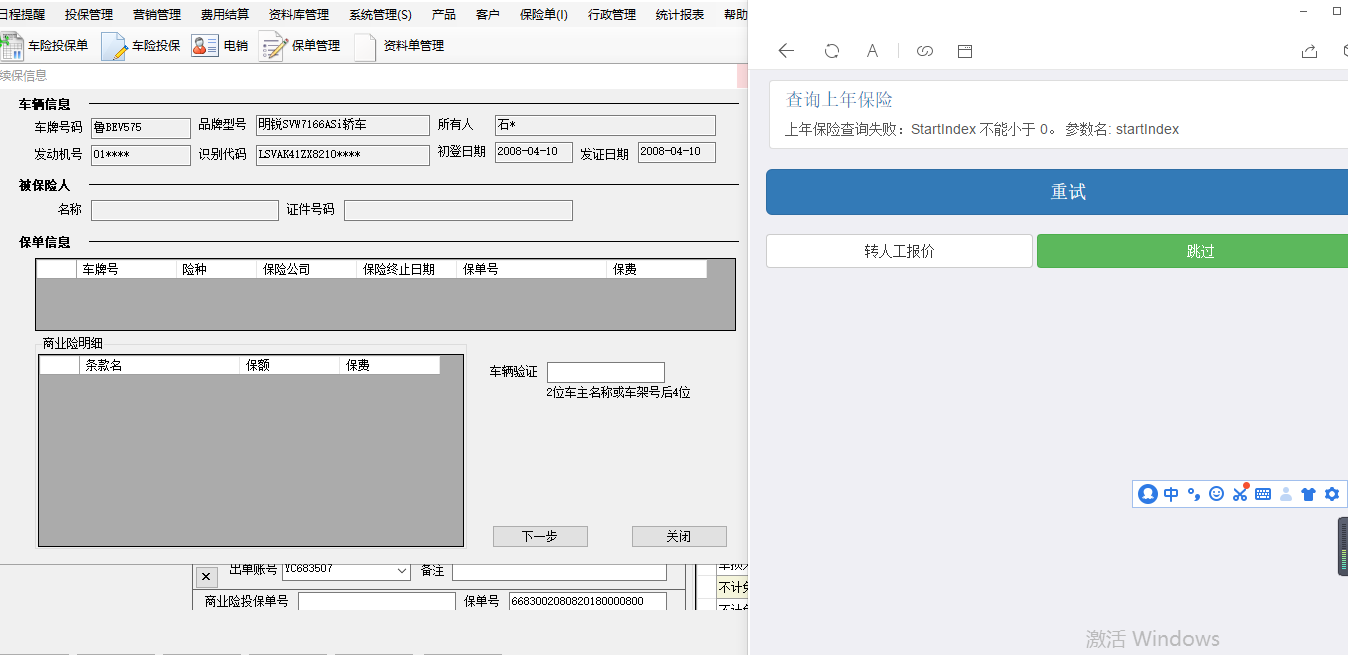Open the 营销管理 menu
The image size is (1348, 655).
157,15
